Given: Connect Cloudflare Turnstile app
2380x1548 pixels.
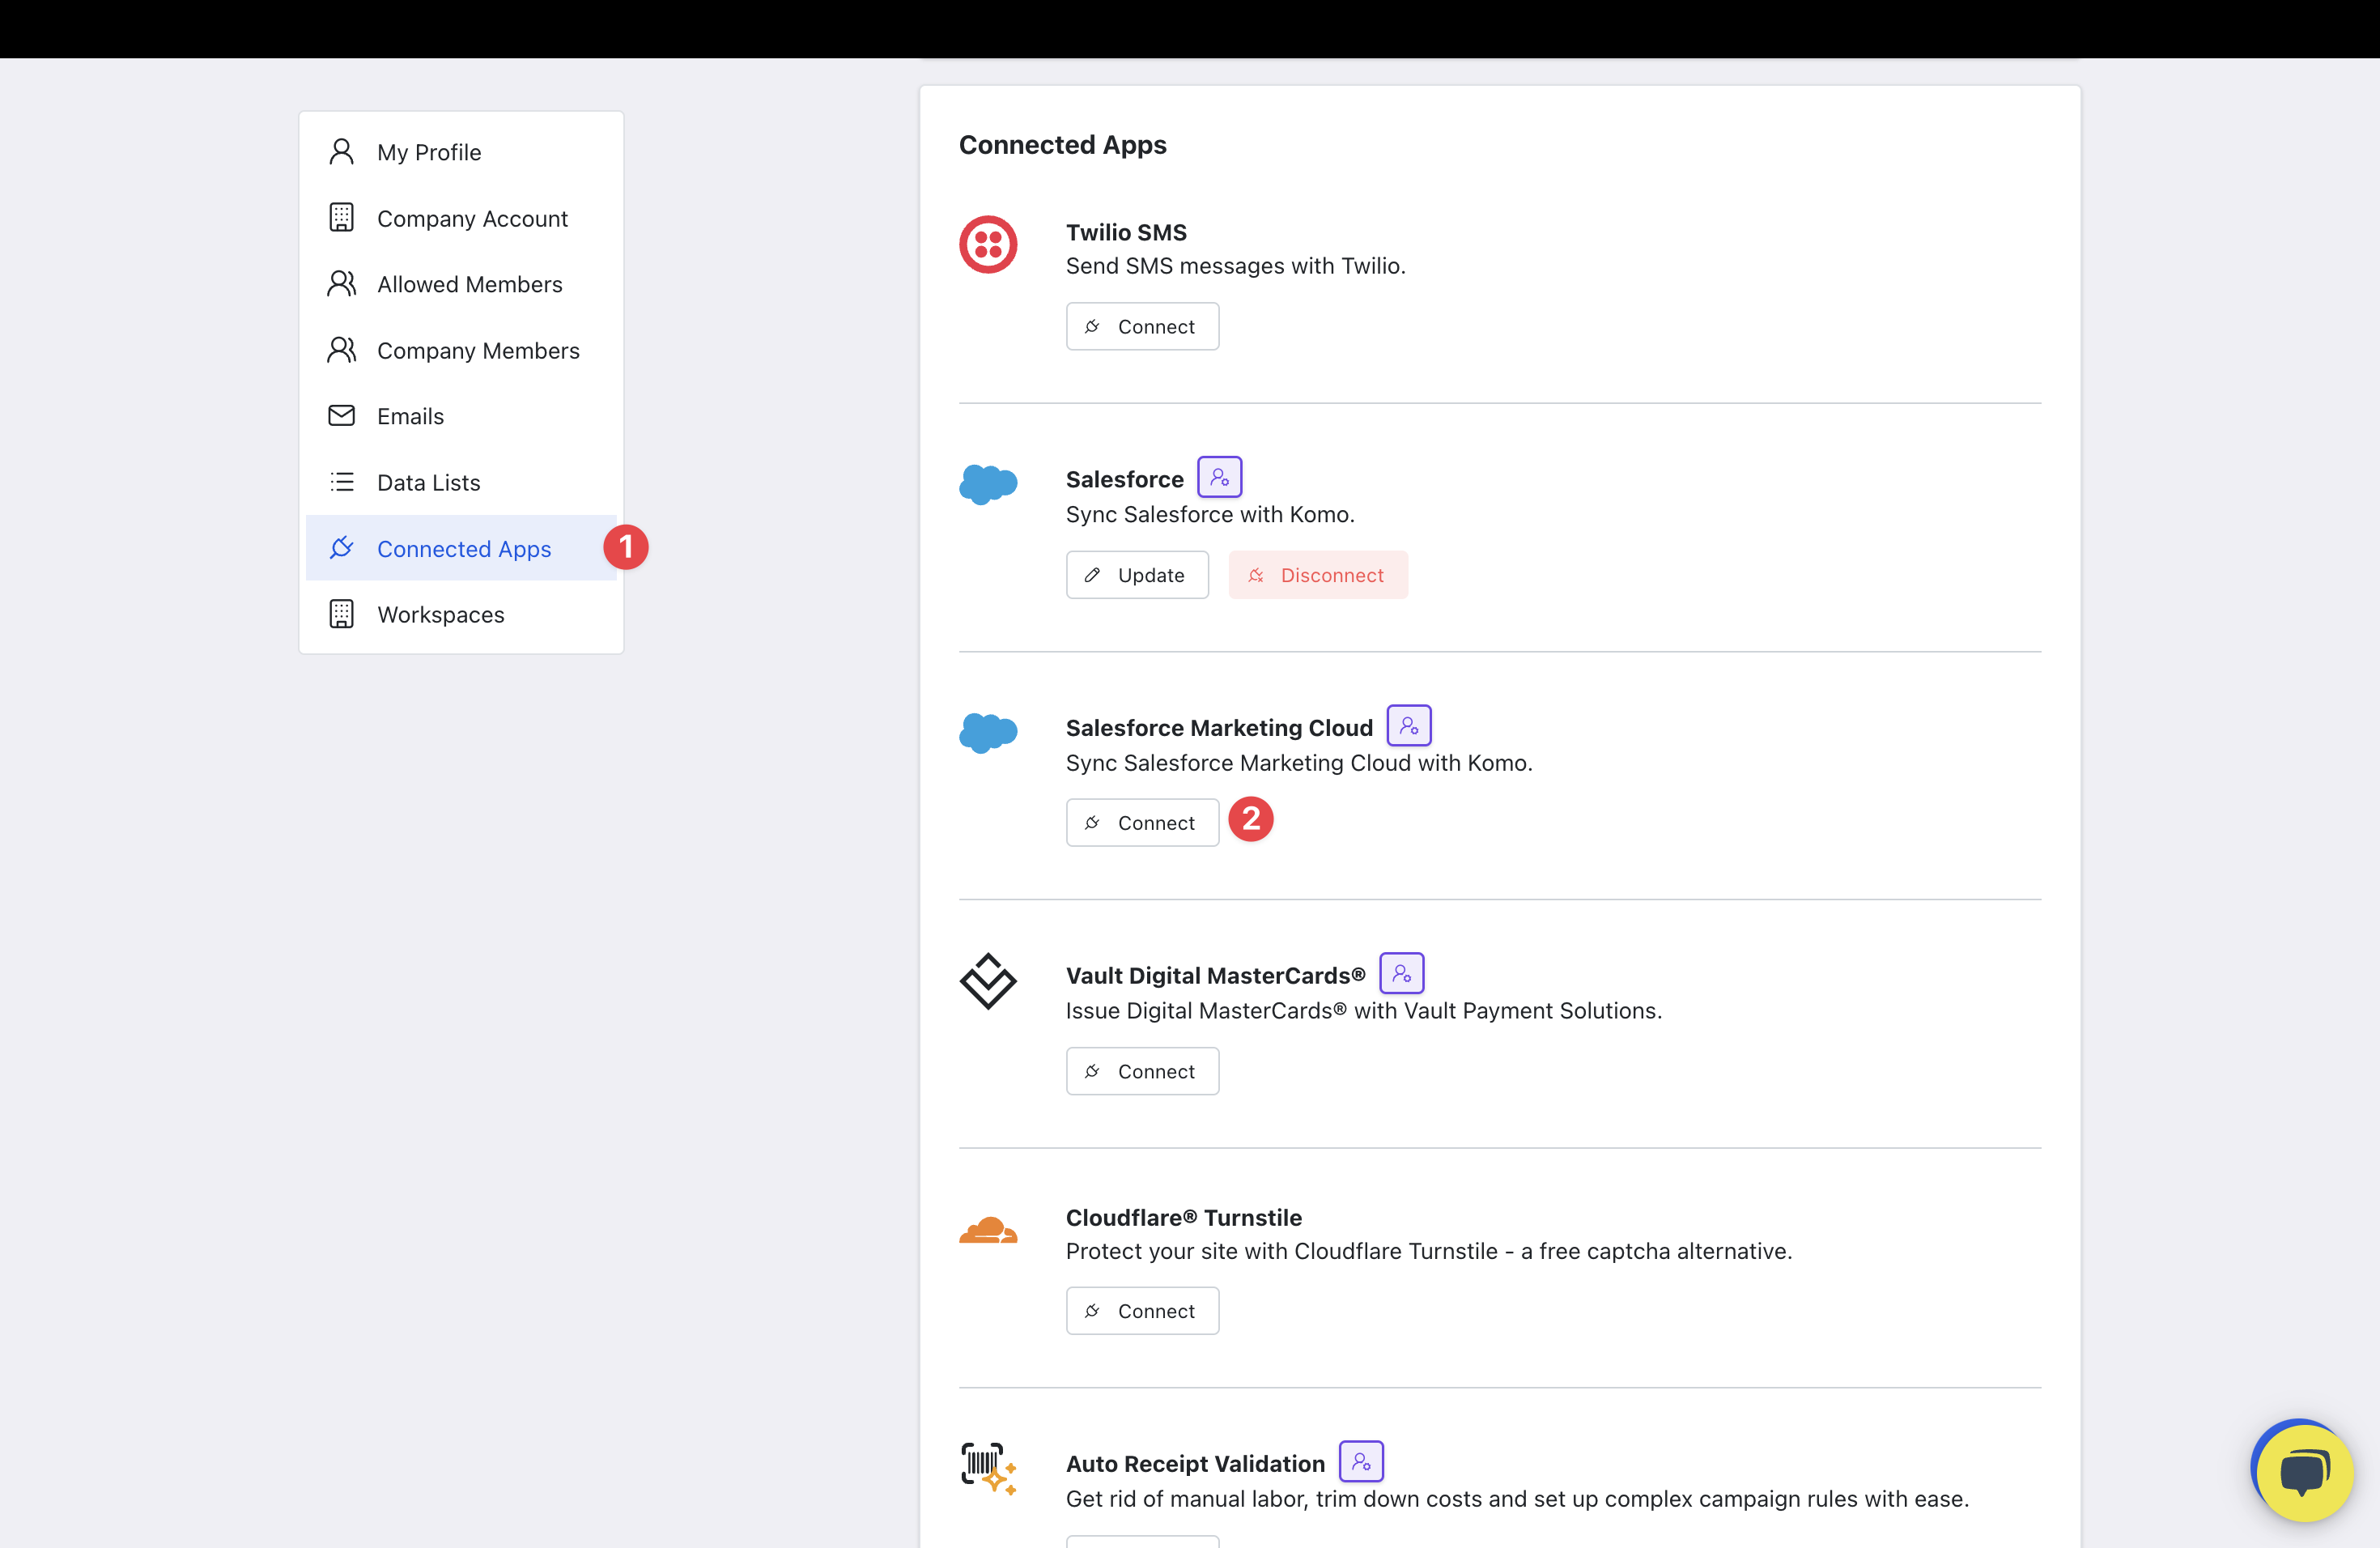Looking at the screenshot, I should point(1142,1311).
